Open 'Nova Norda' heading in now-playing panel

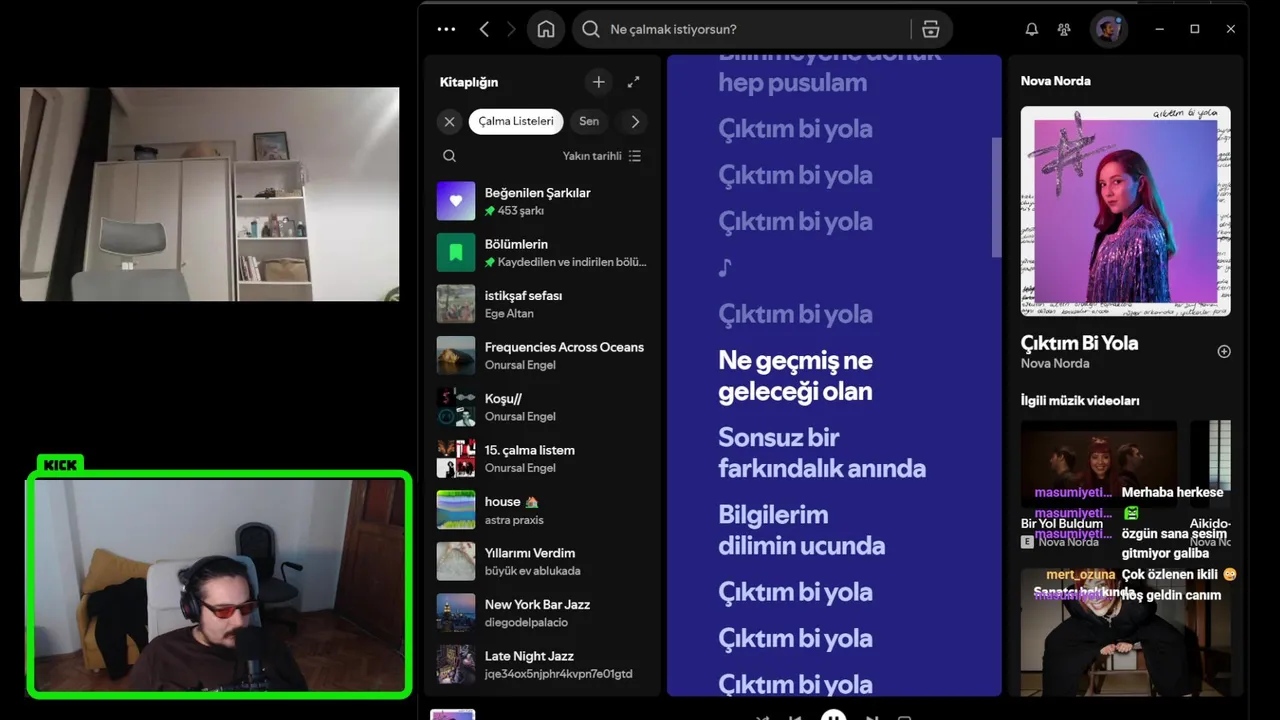pyautogui.click(x=1055, y=81)
